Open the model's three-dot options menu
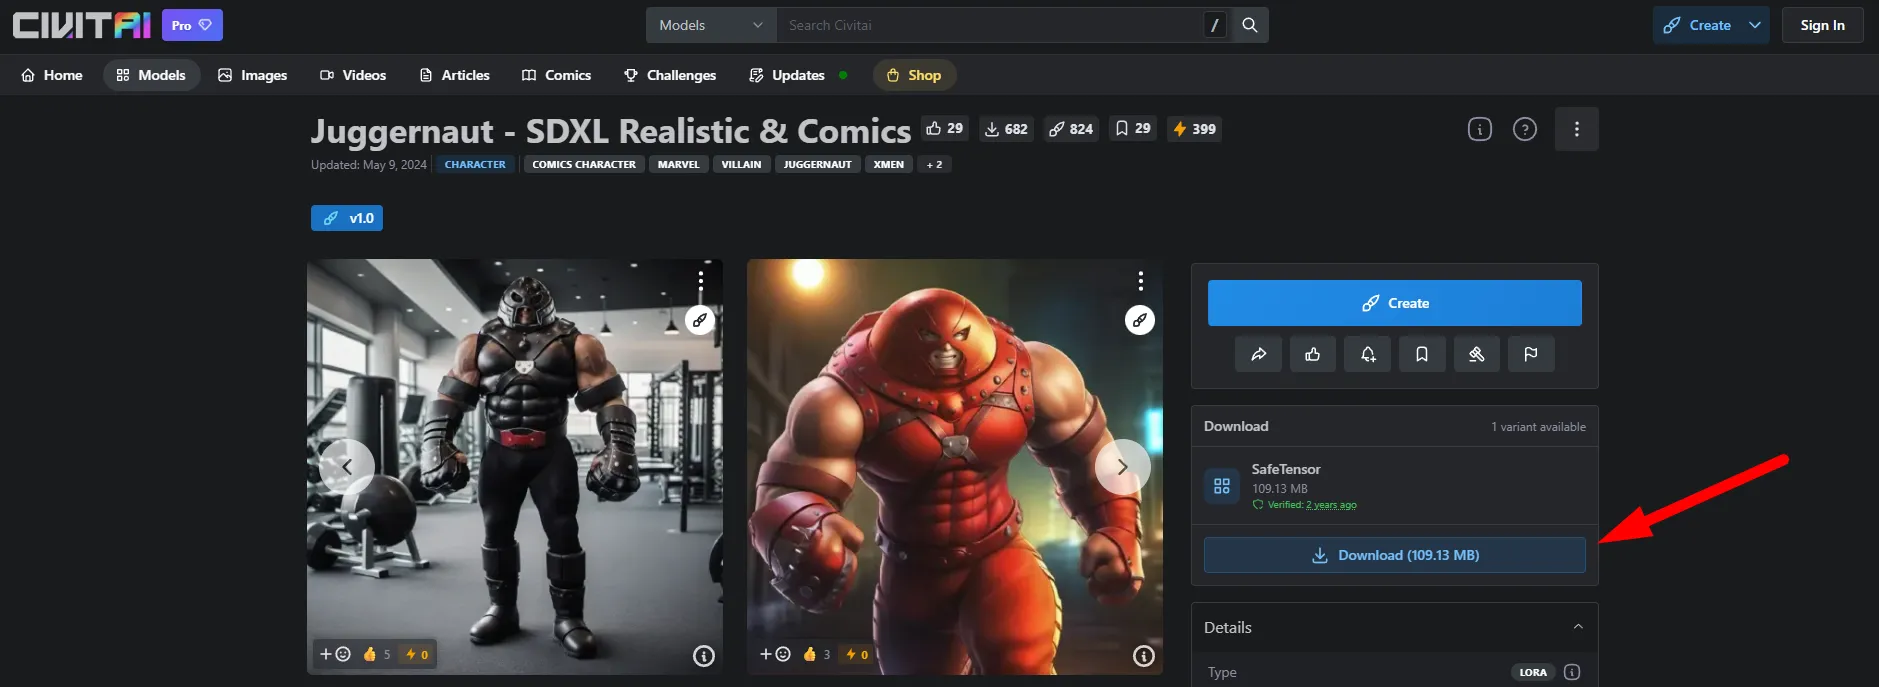1879x687 pixels. (1577, 129)
